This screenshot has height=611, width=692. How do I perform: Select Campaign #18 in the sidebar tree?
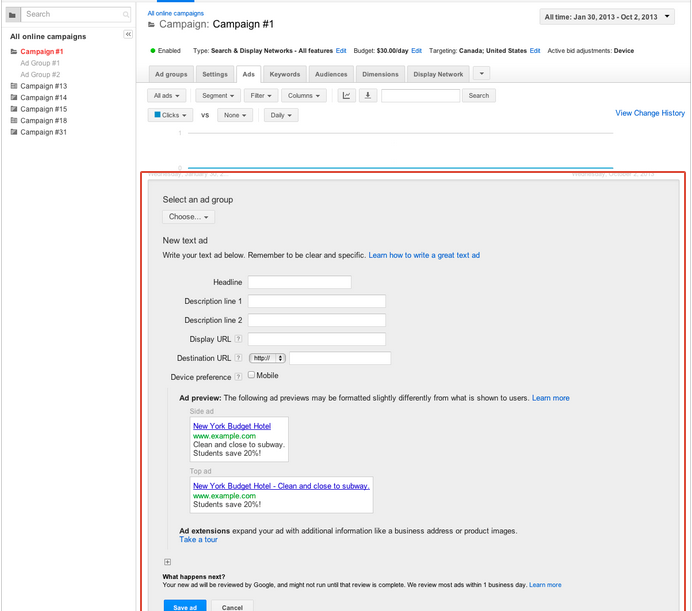click(43, 120)
